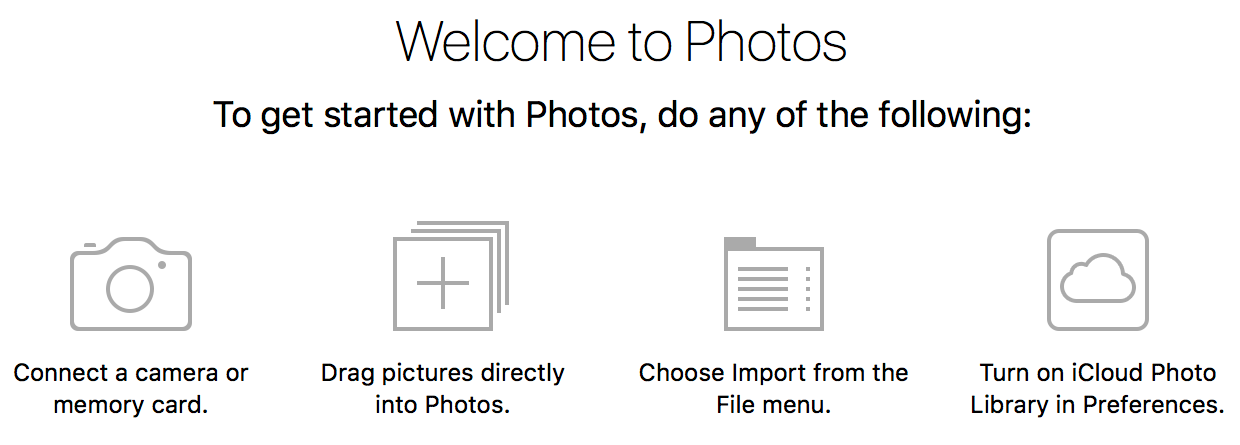1240x445 pixels.
Task: Select "Connect a camera or memory card." caption
Action: [131, 389]
